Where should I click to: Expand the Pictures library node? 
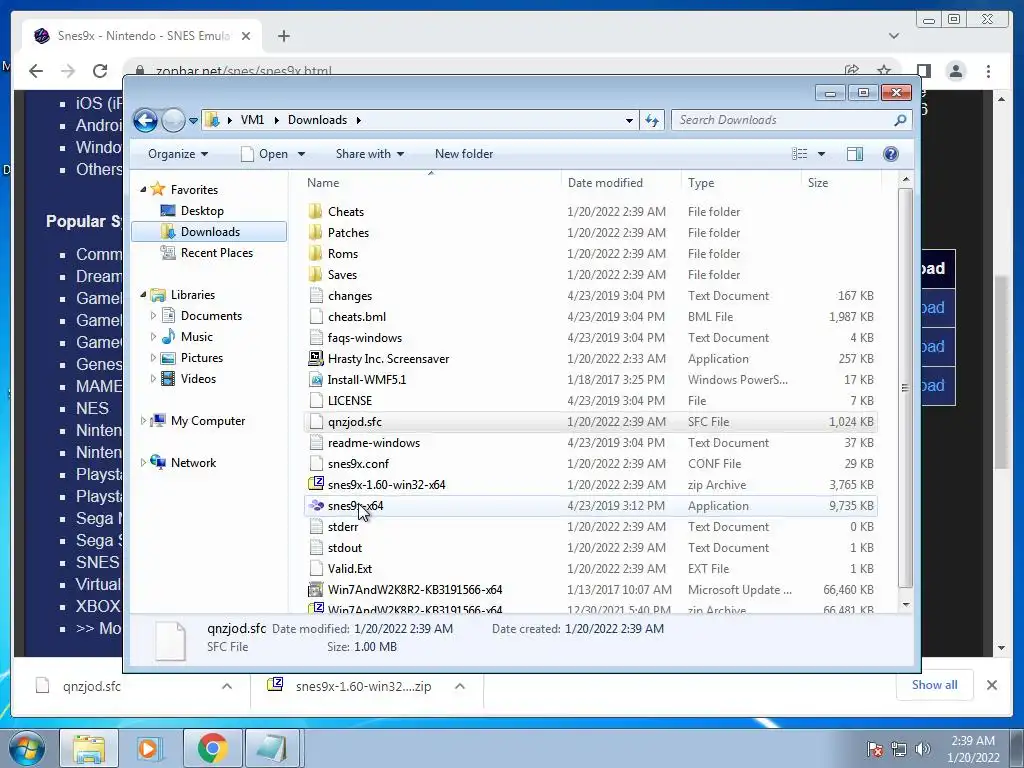pyautogui.click(x=153, y=358)
